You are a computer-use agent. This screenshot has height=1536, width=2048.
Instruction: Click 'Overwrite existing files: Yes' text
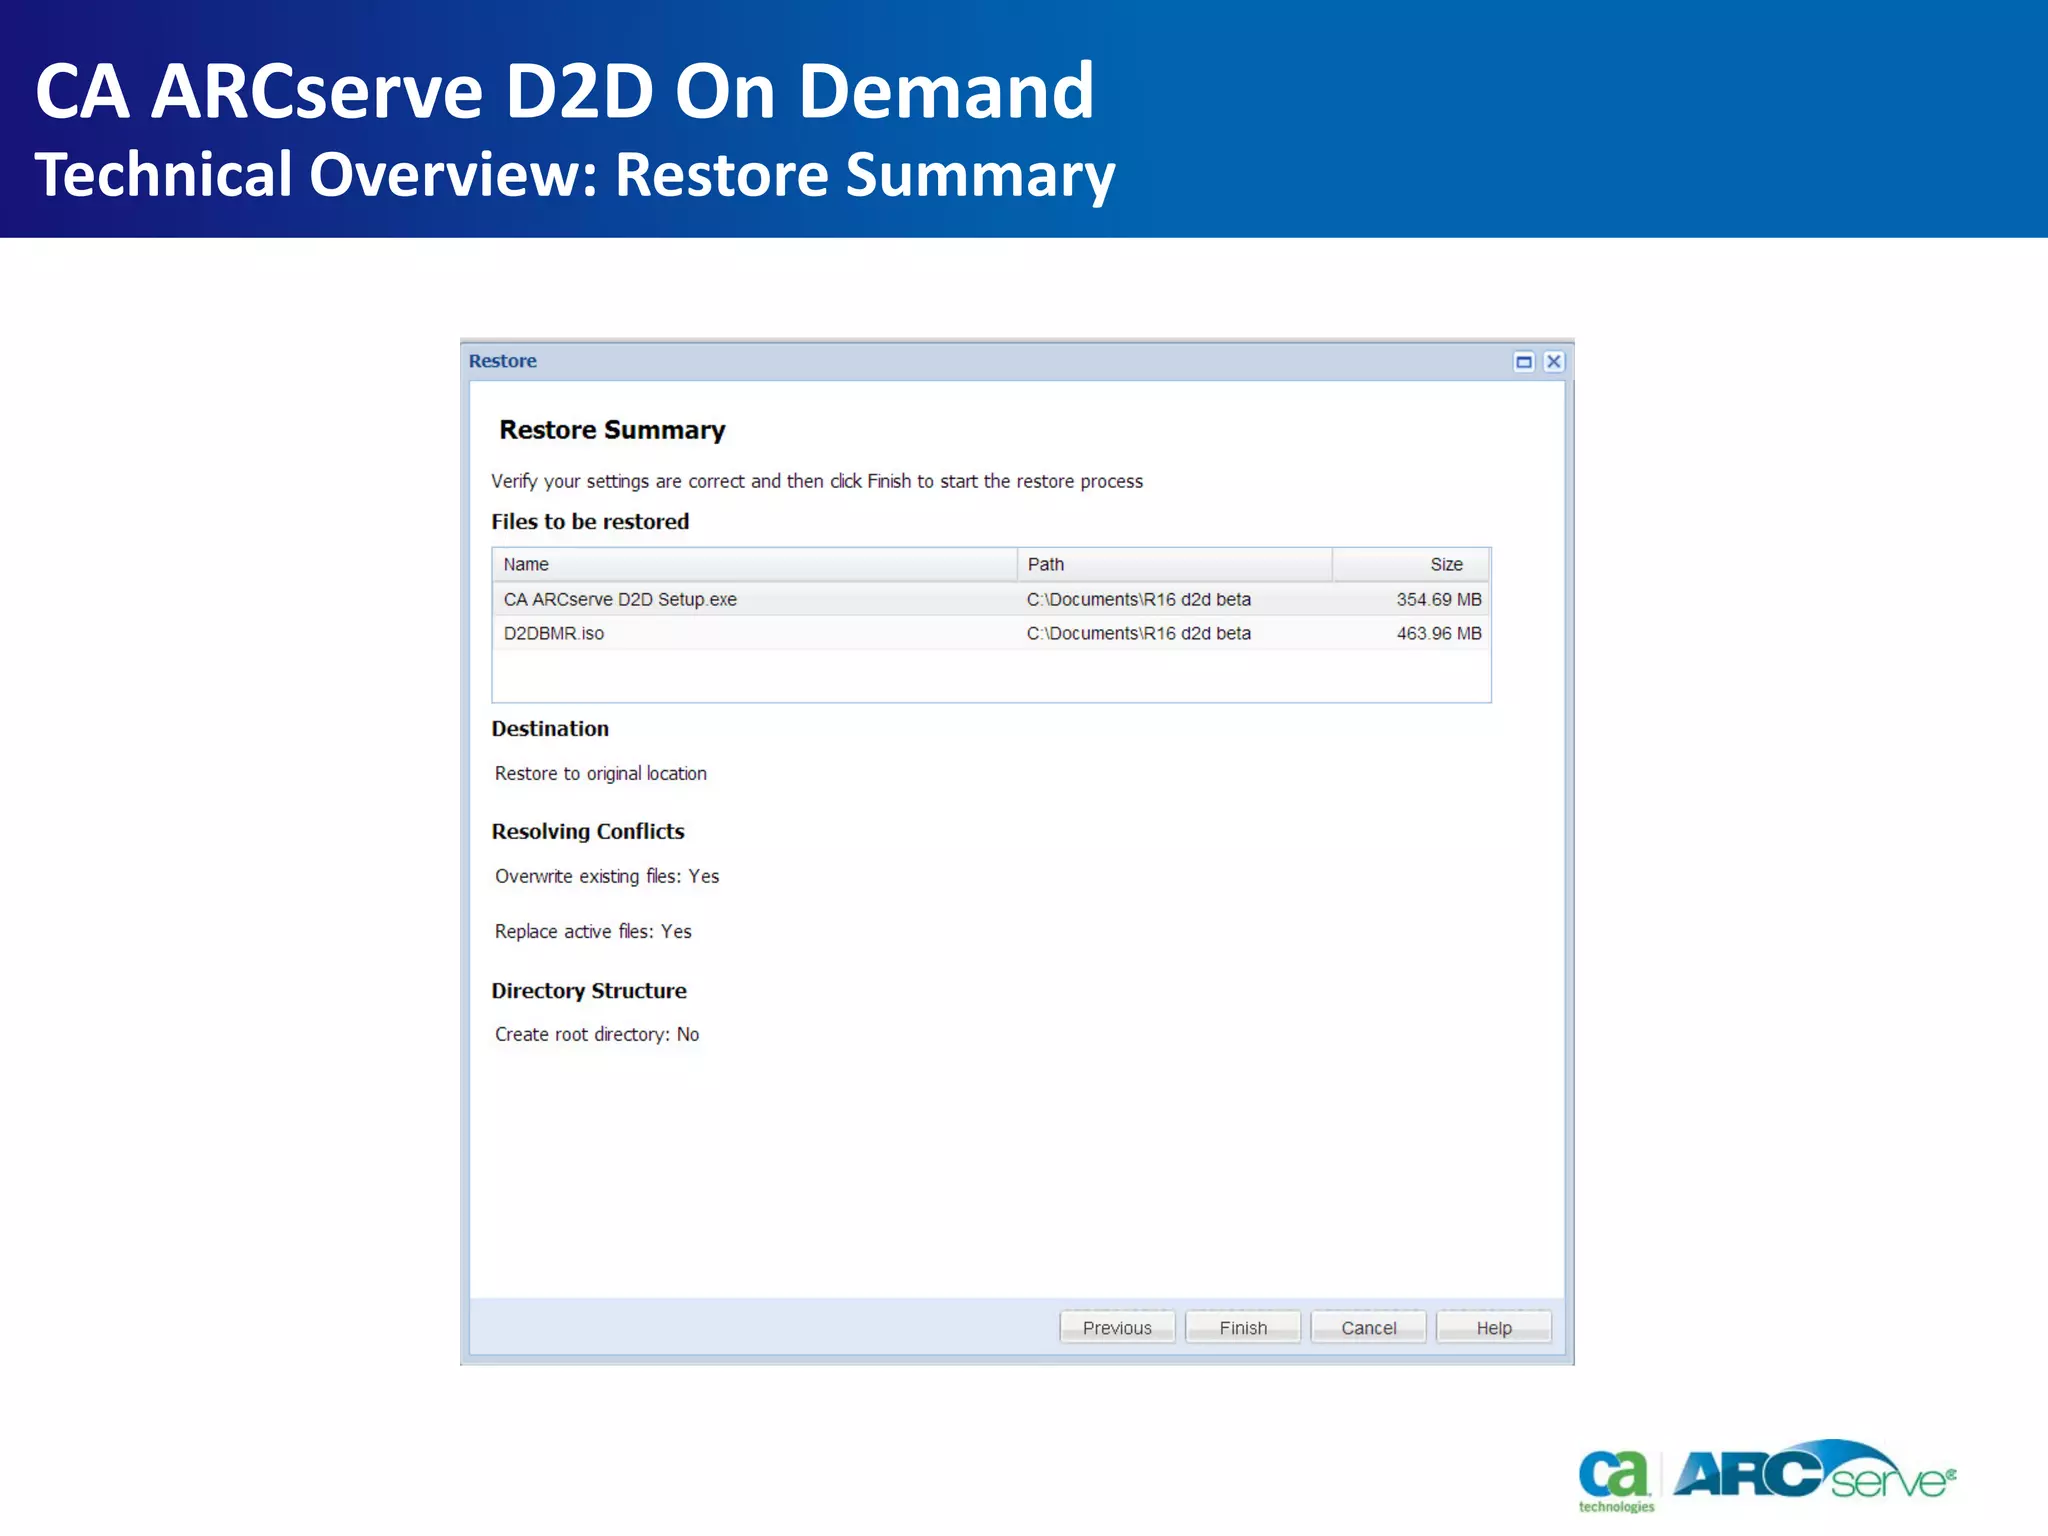pos(607,876)
